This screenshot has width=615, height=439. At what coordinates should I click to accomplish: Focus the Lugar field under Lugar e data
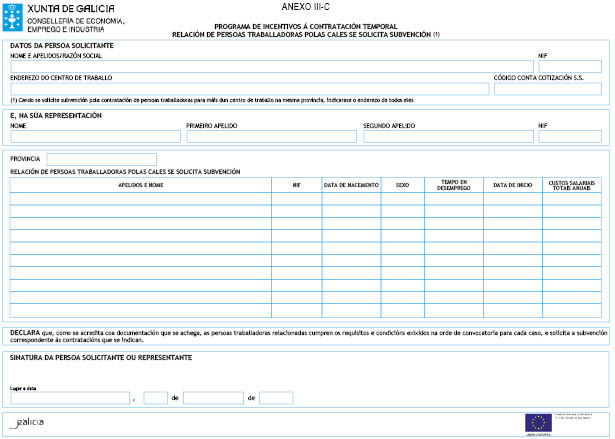click(70, 398)
